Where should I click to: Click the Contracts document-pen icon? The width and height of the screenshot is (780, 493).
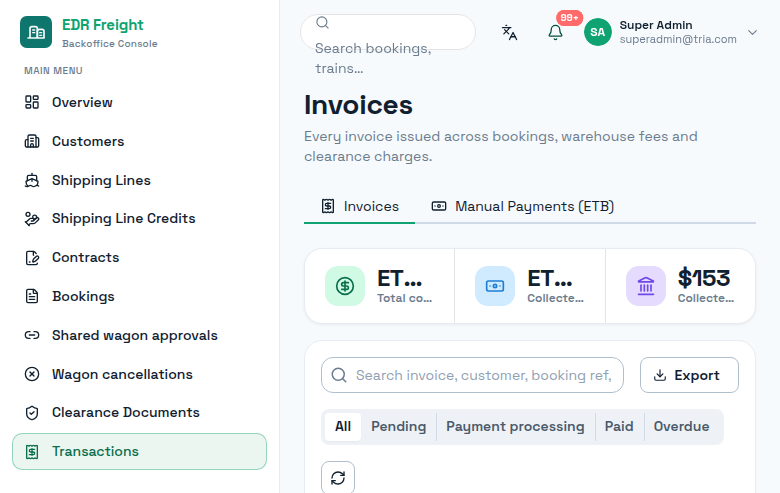click(x=32, y=258)
